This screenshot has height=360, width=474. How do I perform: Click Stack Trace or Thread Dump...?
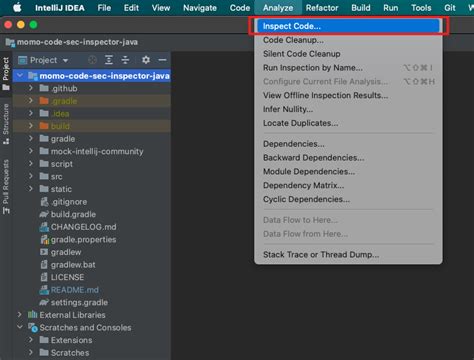(321, 255)
